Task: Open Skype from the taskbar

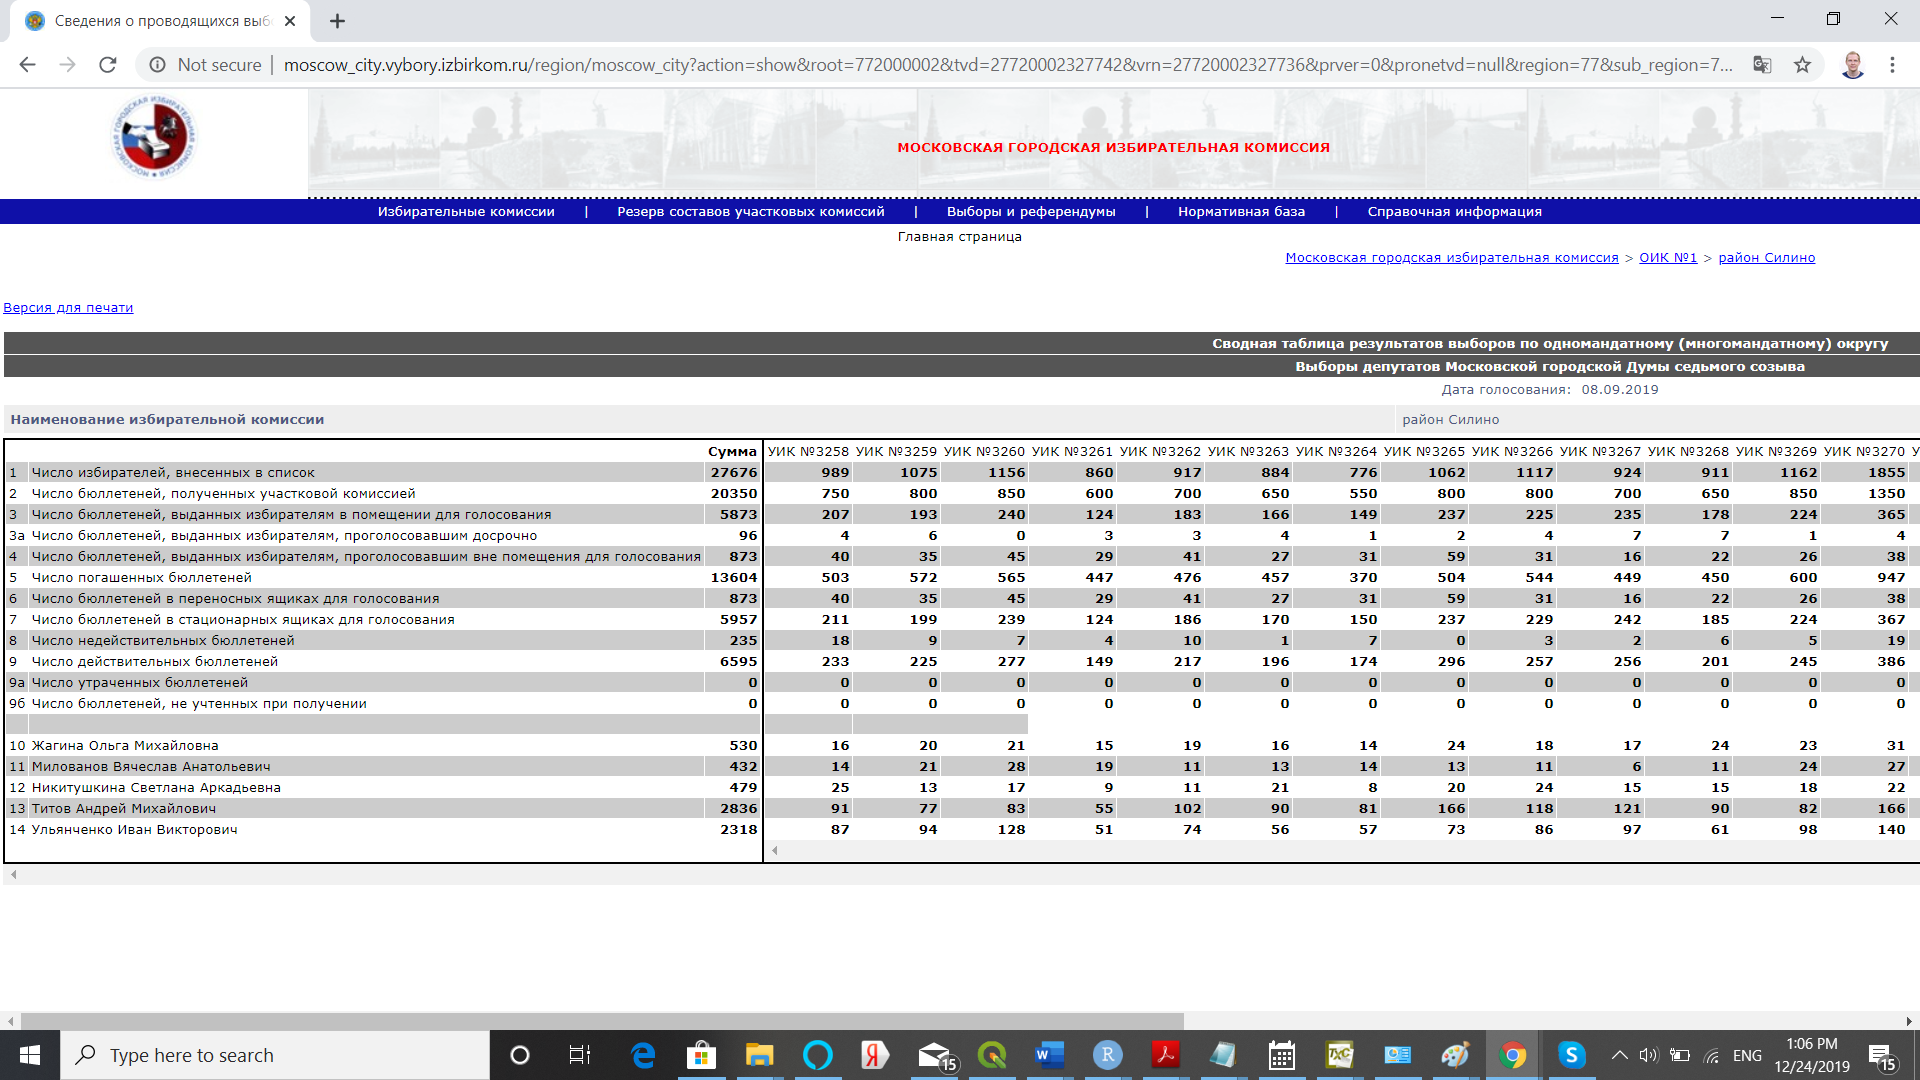Action: pos(1571,1055)
